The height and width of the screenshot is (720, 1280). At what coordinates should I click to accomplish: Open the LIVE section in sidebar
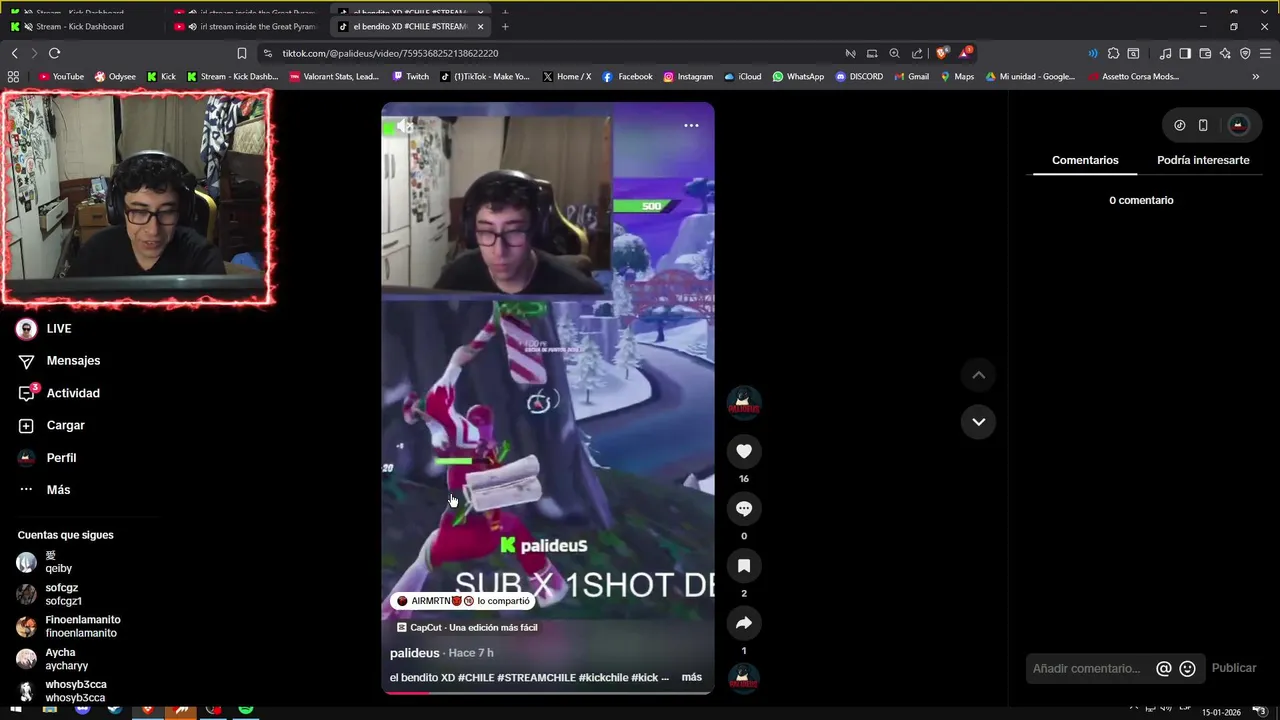point(45,329)
